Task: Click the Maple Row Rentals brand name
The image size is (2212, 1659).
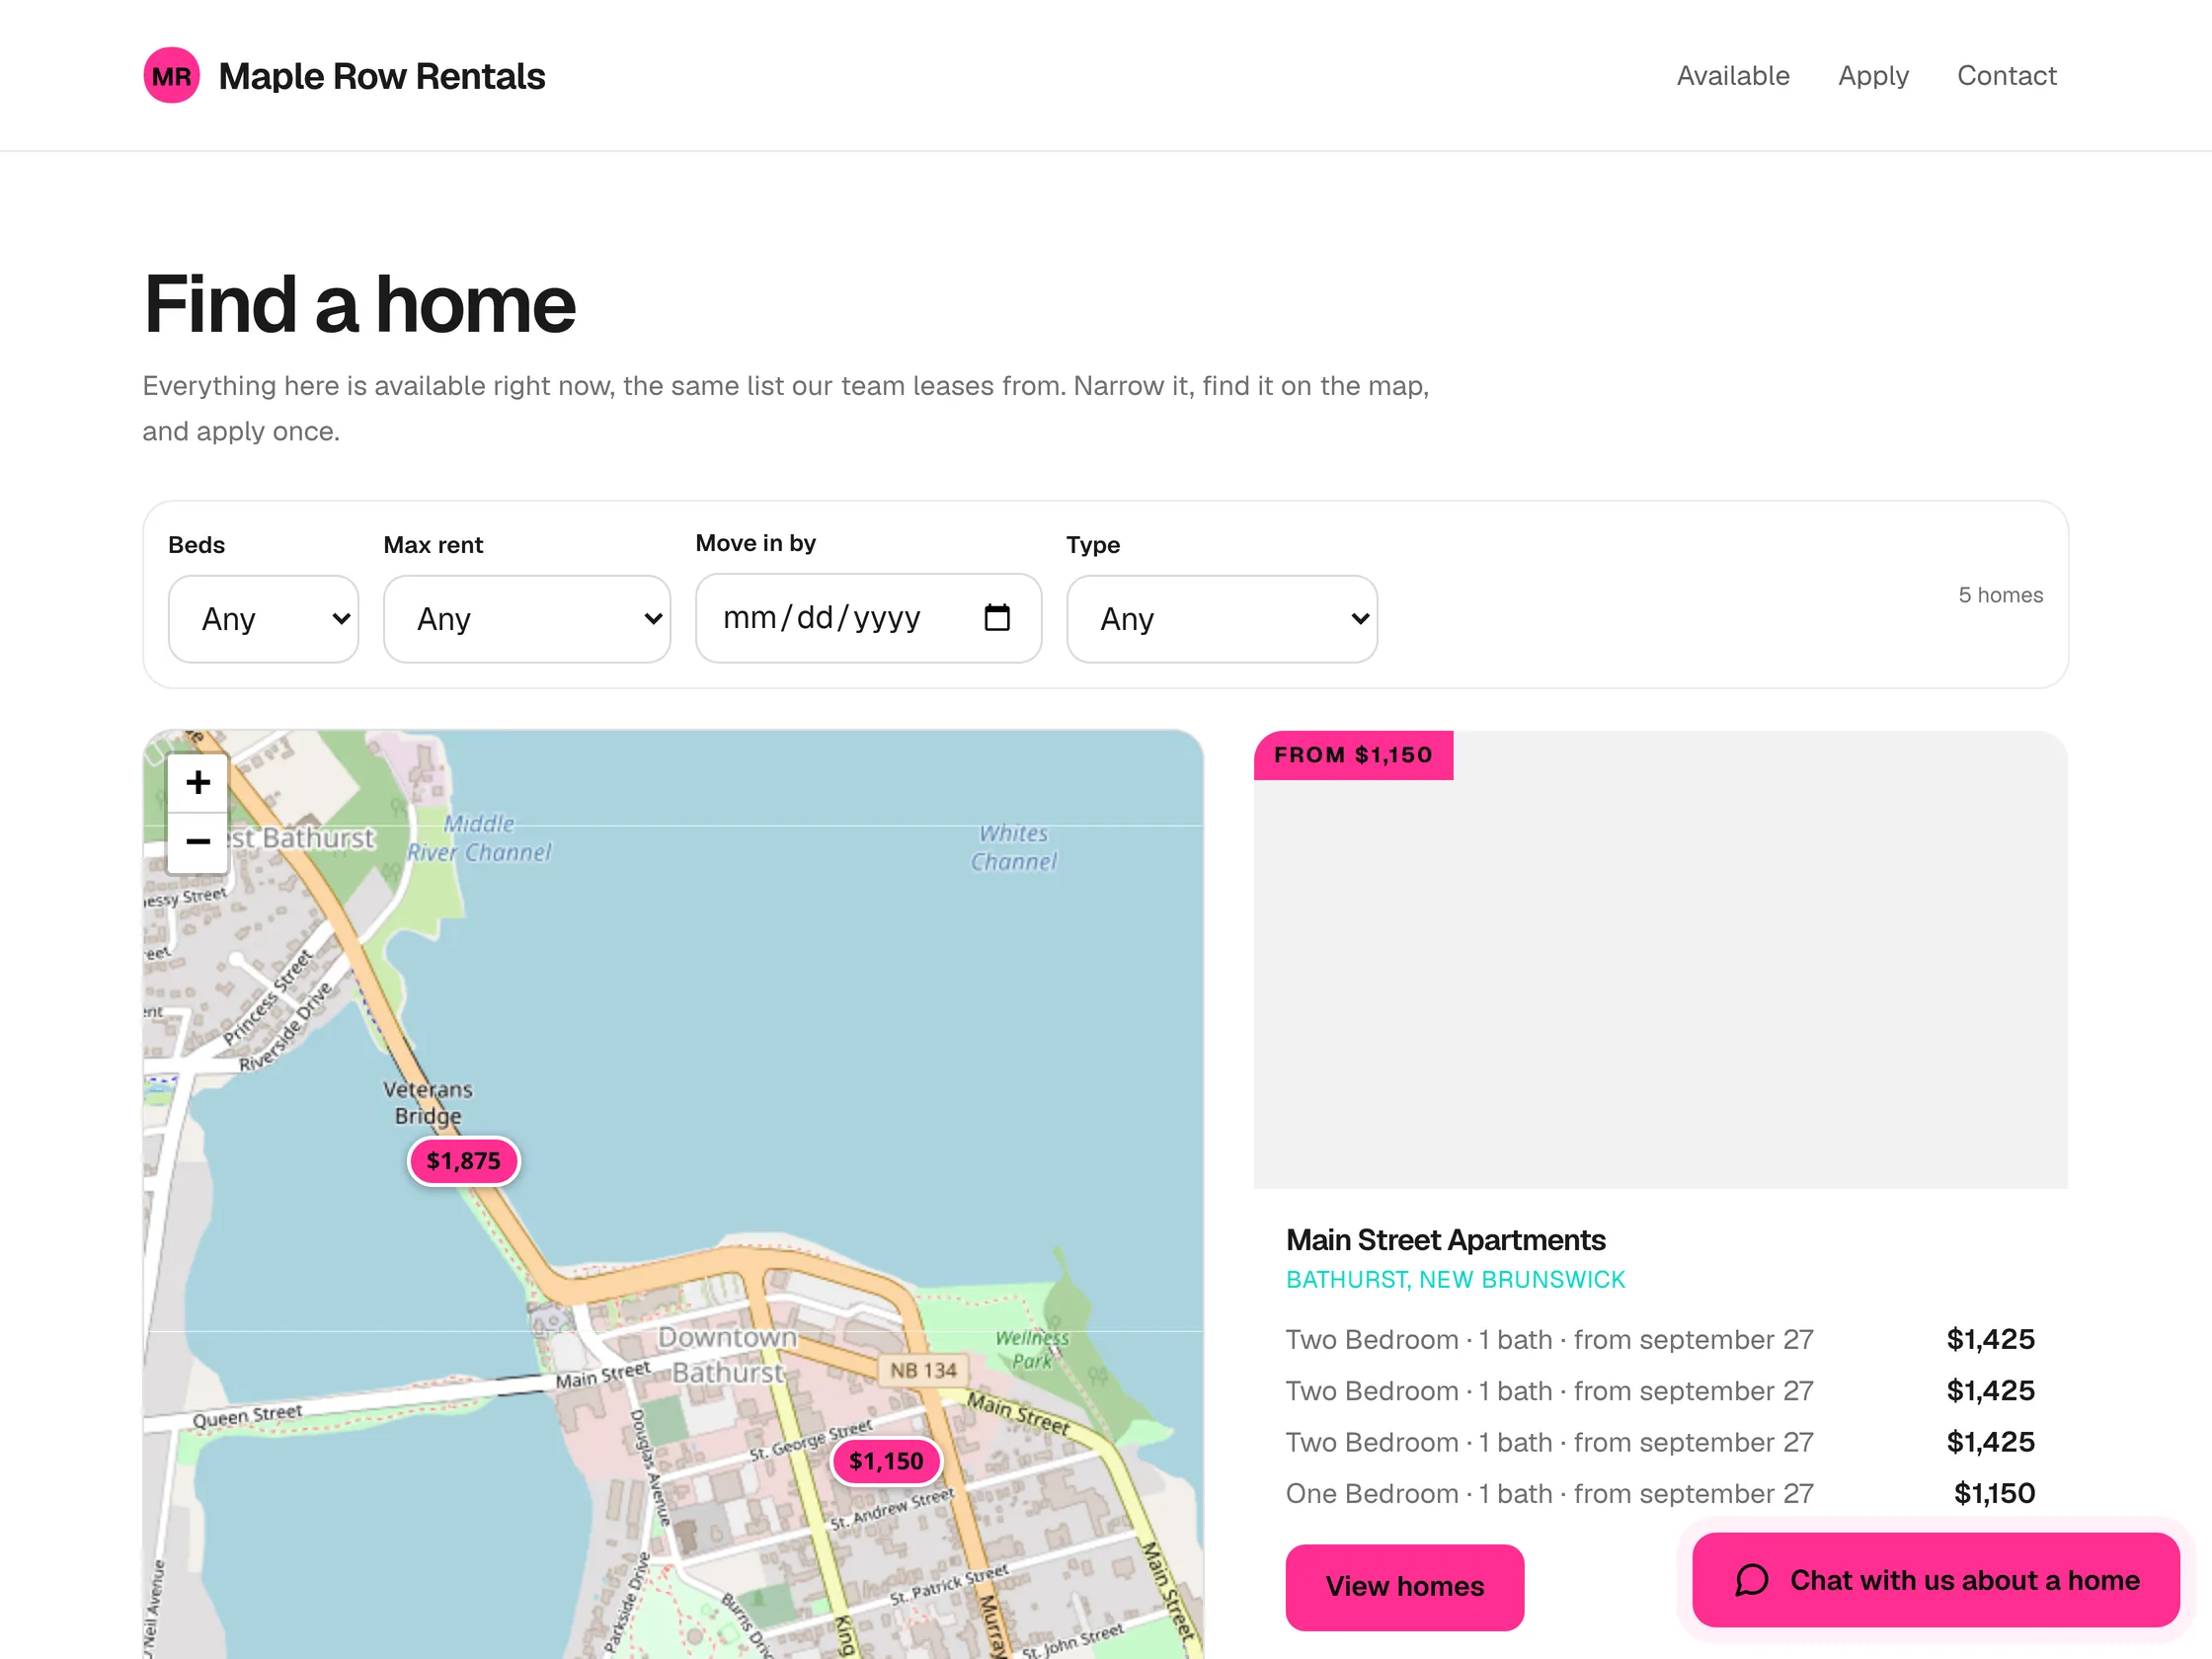Action: click(x=382, y=76)
